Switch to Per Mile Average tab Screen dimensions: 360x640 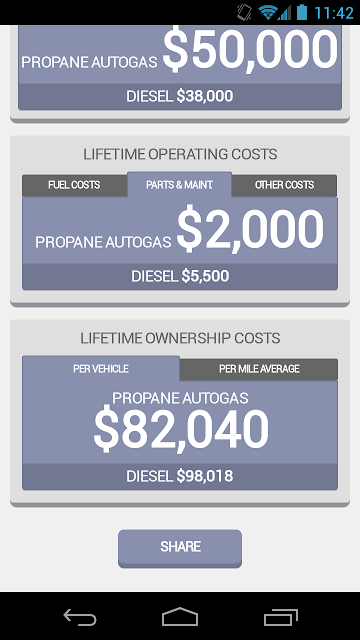(259, 369)
